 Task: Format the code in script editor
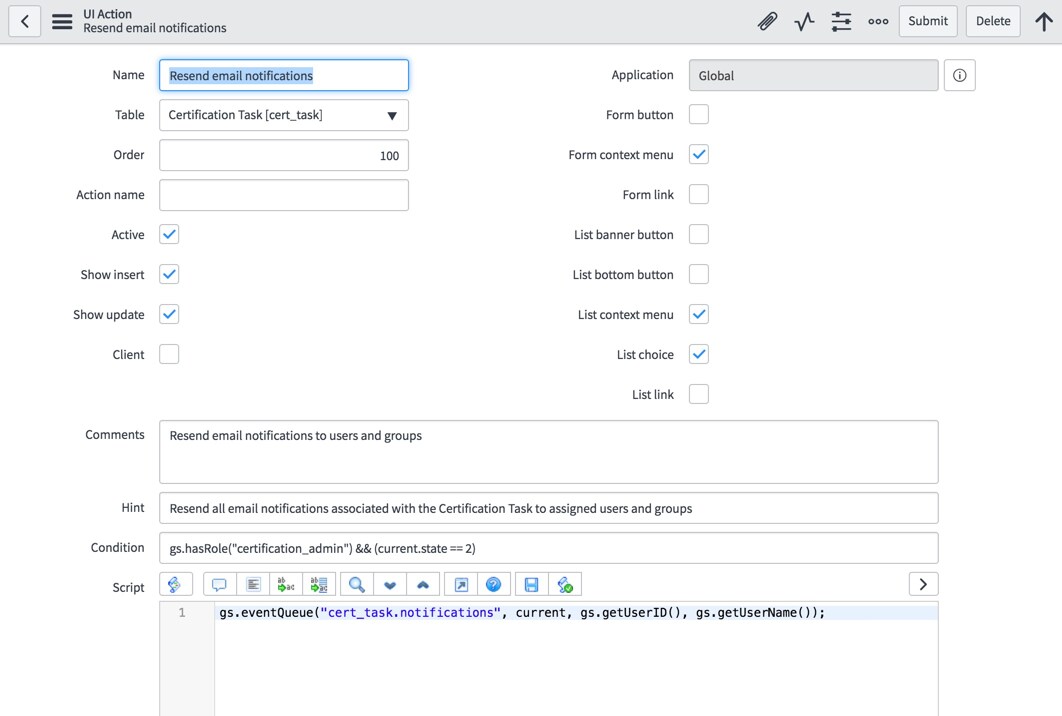point(253,585)
